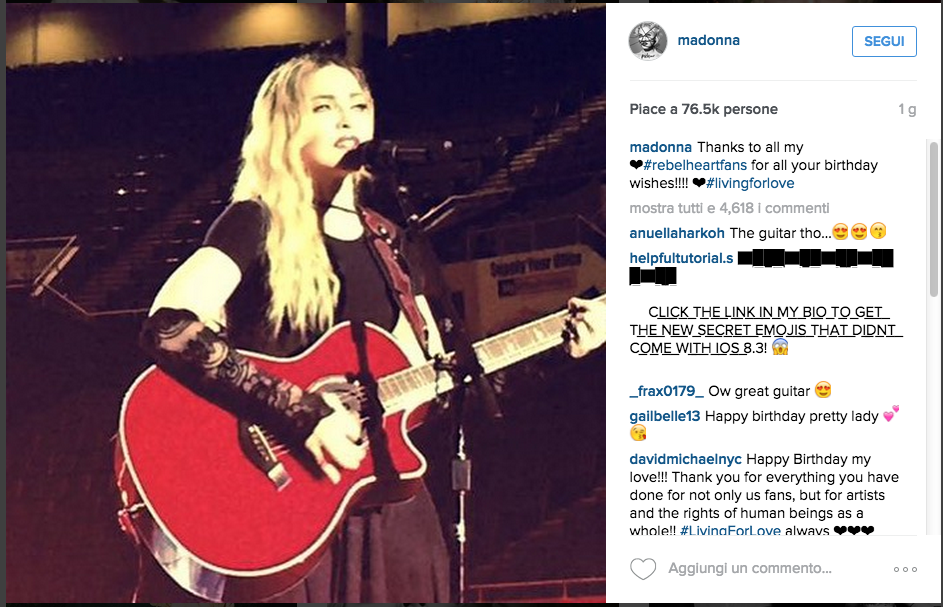This screenshot has height=607, width=943.
Task: Click the comments scrollbar thumb
Action: tap(933, 219)
